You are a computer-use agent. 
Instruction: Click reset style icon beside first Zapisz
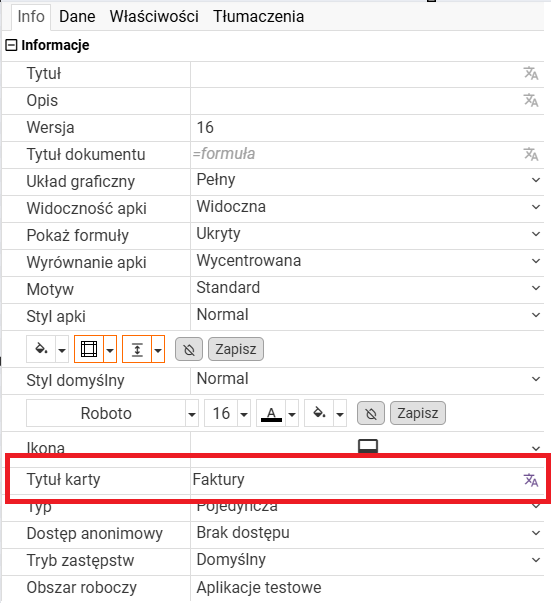[189, 350]
